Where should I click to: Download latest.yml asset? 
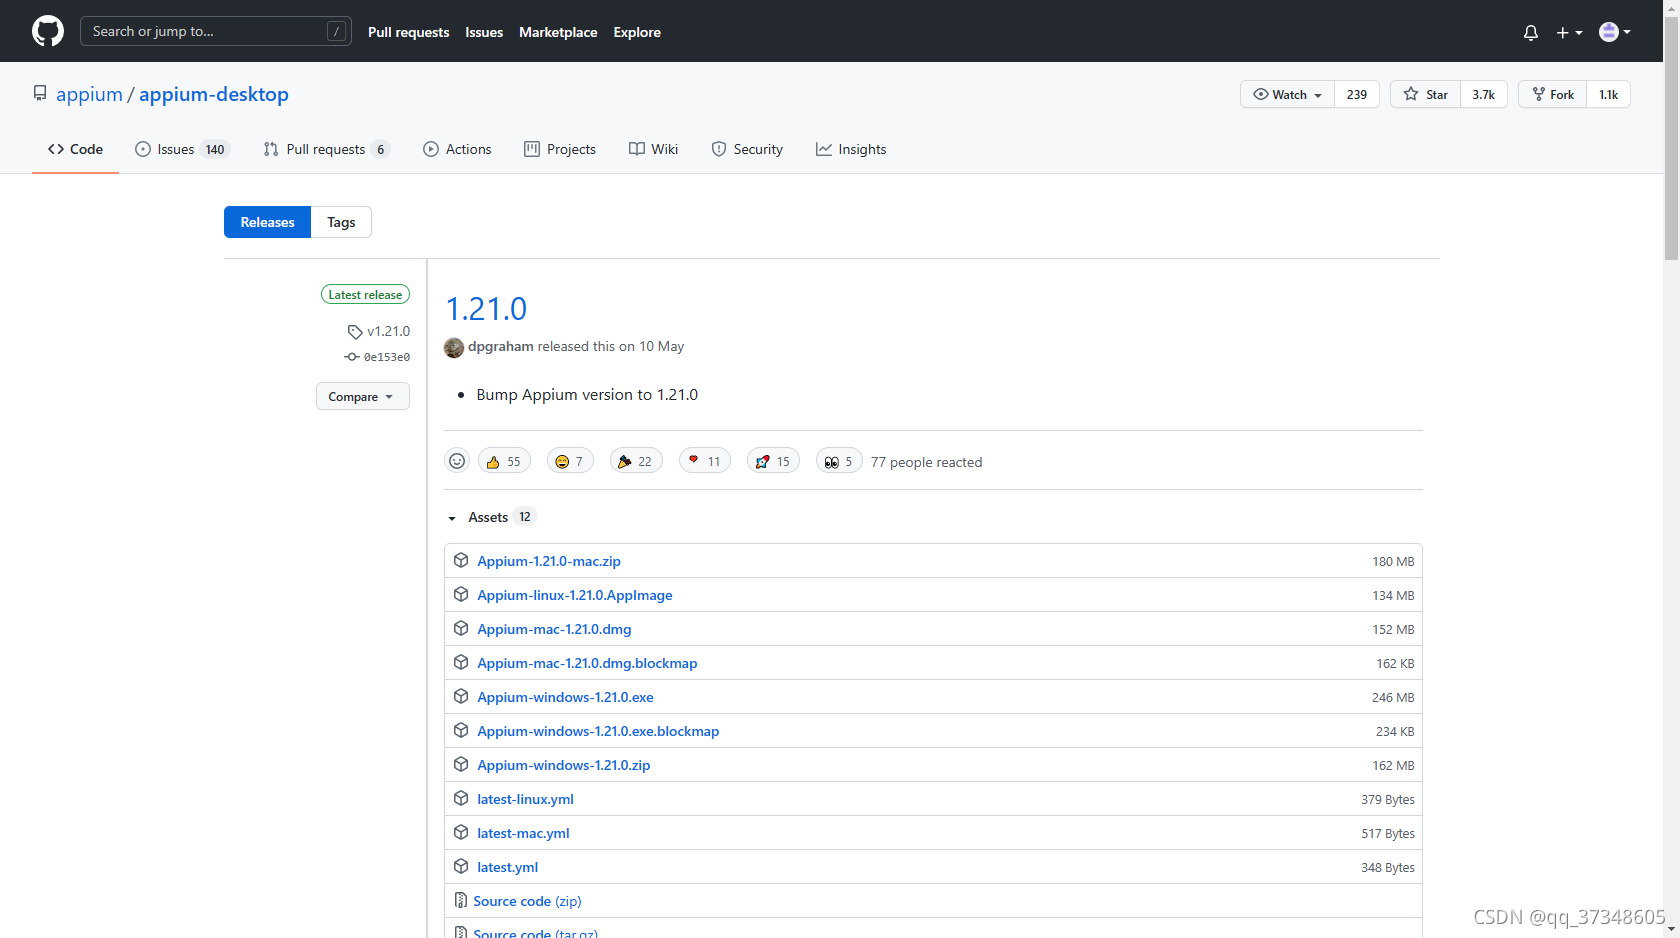[507, 867]
